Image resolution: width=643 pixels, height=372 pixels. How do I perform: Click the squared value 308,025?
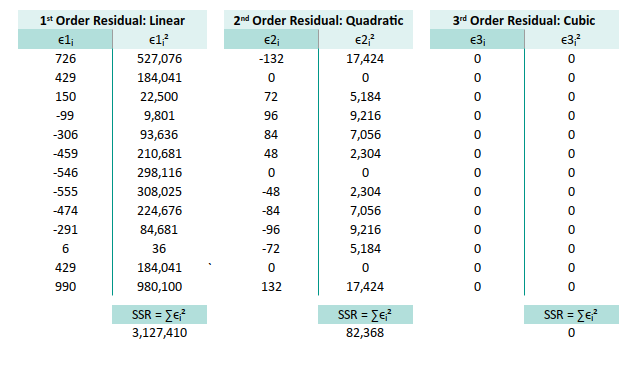[160, 192]
